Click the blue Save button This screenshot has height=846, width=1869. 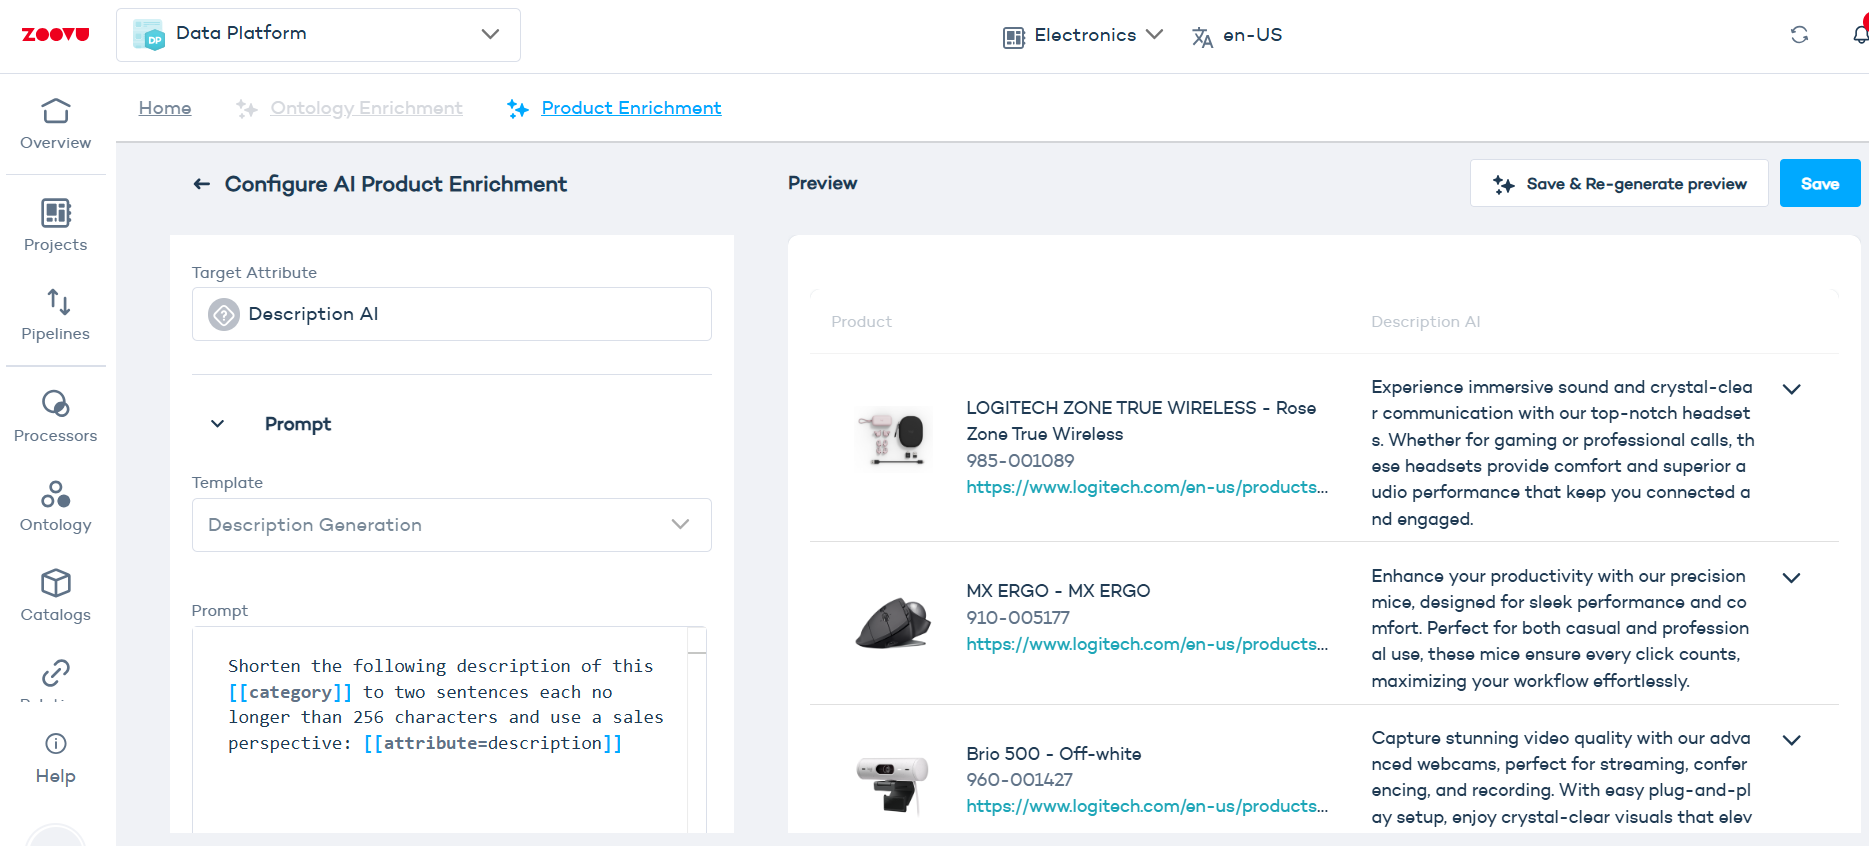(1819, 184)
